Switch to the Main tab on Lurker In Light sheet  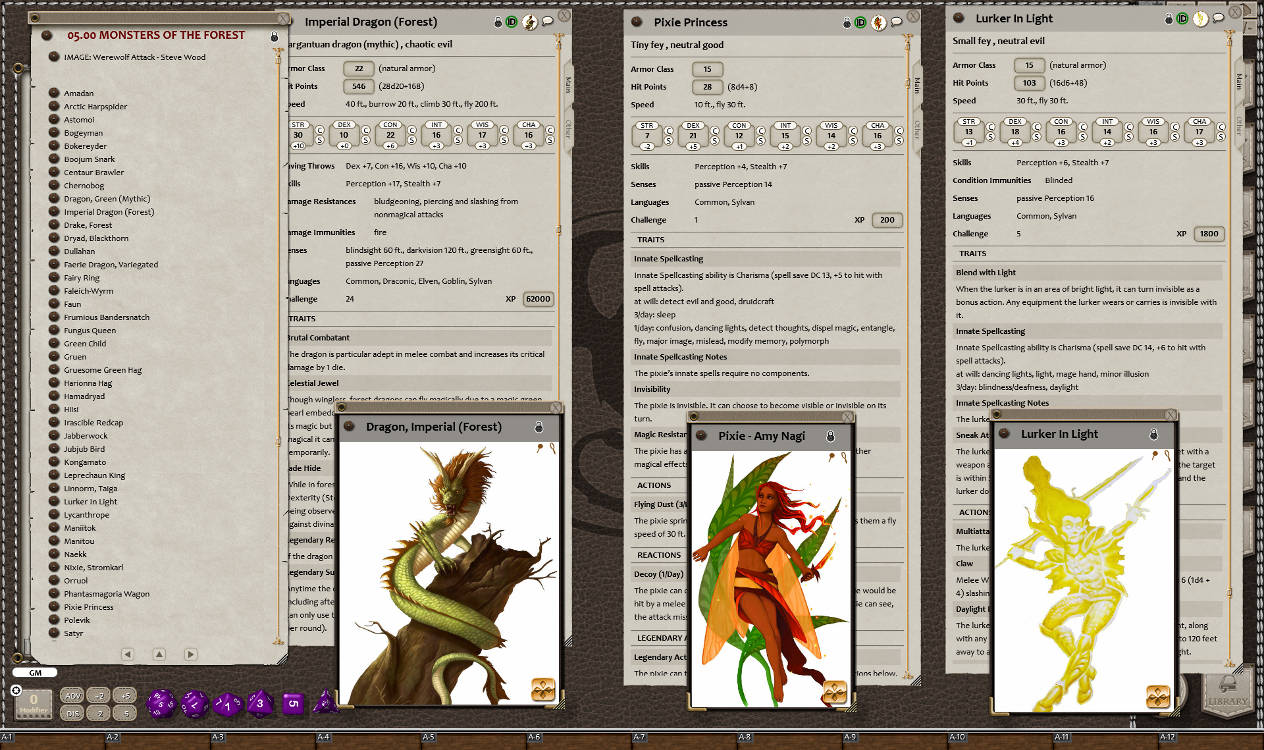(1239, 82)
